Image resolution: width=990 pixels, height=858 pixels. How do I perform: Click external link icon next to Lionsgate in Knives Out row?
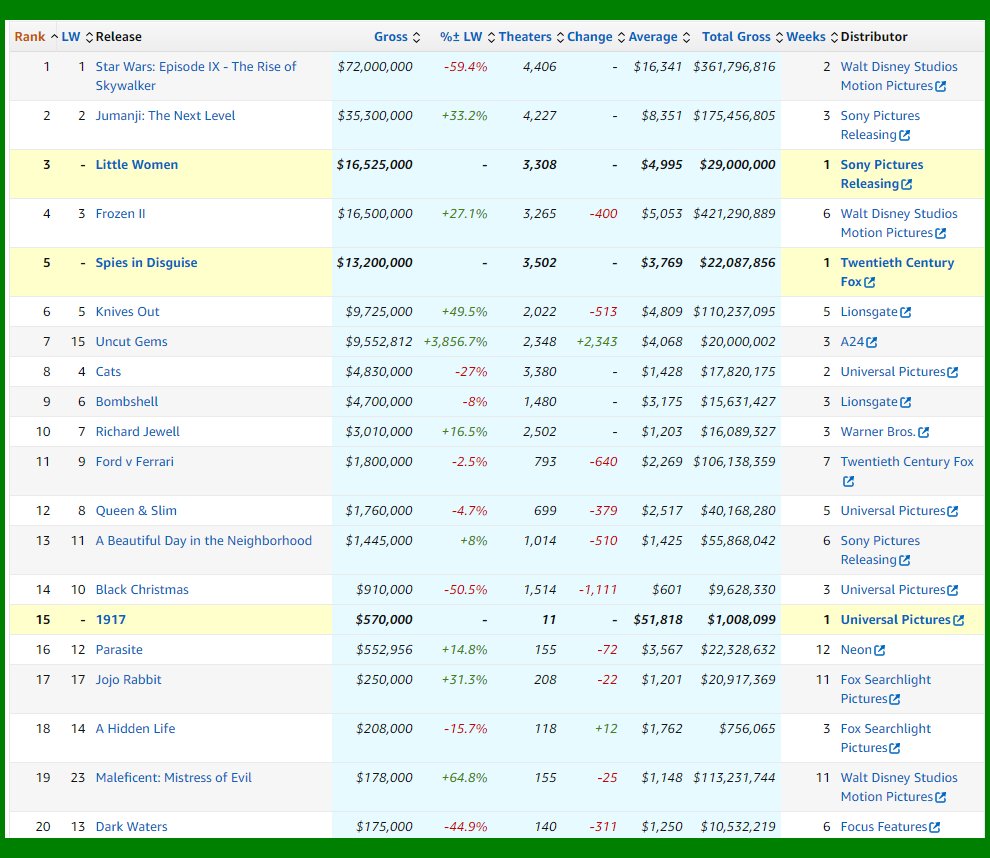(905, 312)
